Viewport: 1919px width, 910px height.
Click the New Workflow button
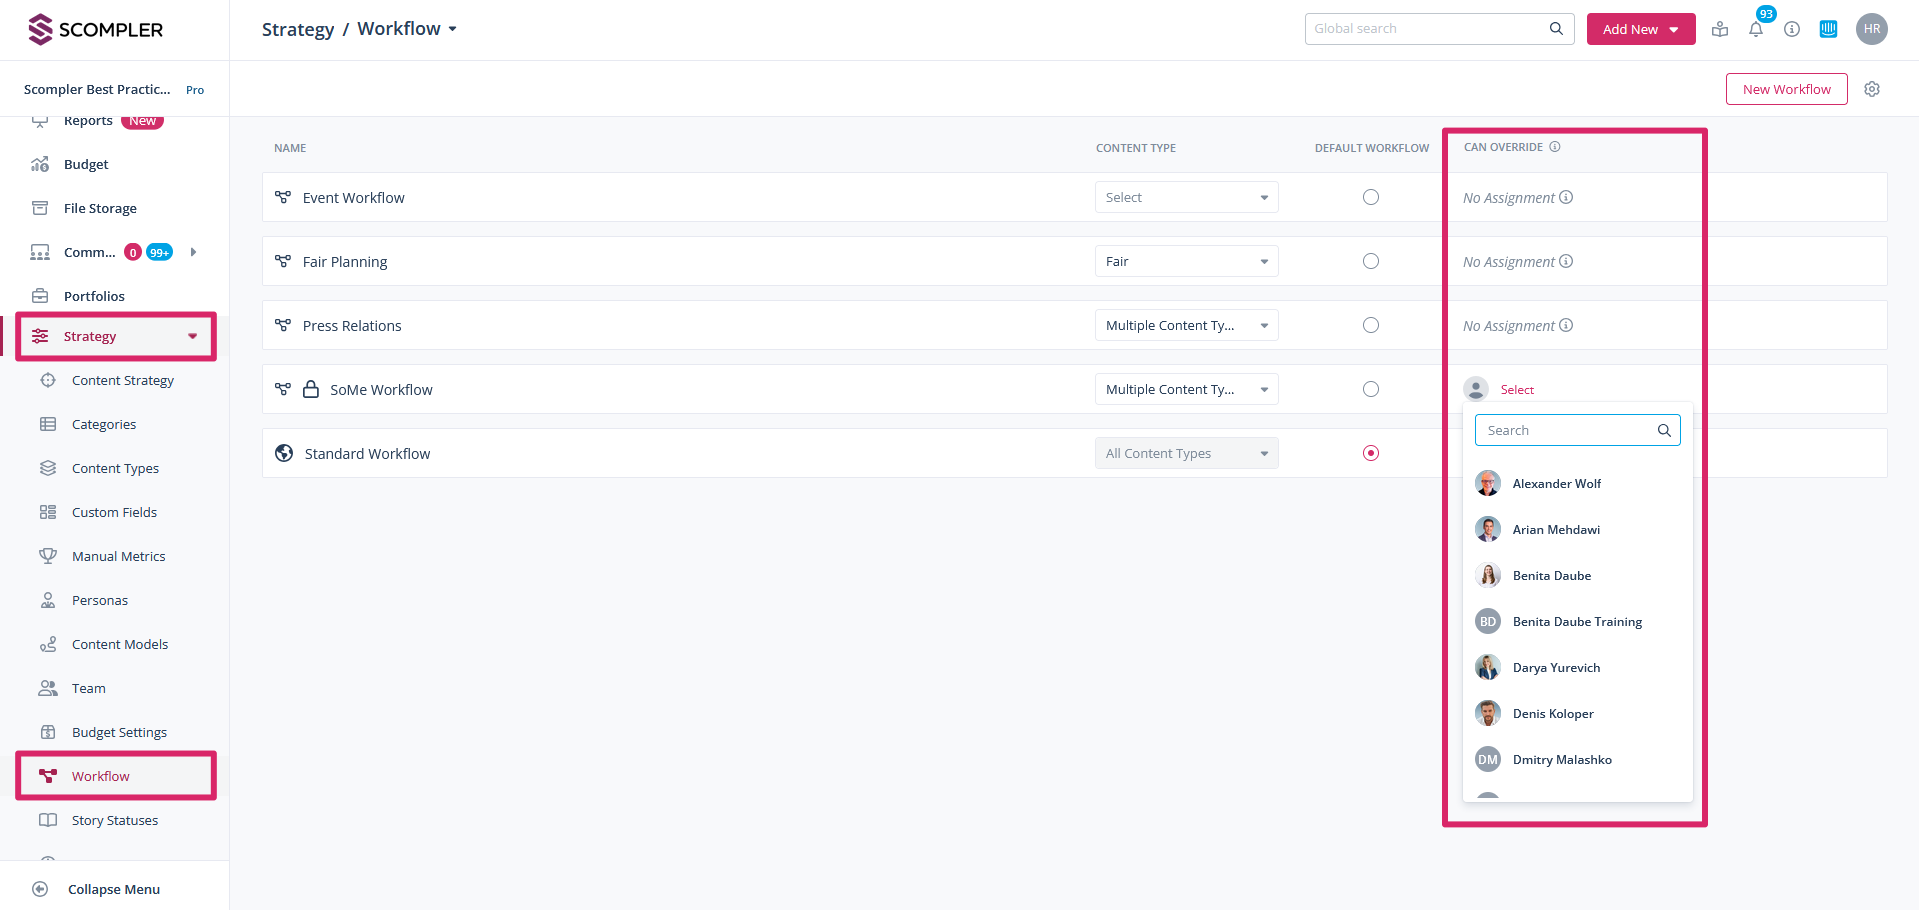coord(1786,89)
